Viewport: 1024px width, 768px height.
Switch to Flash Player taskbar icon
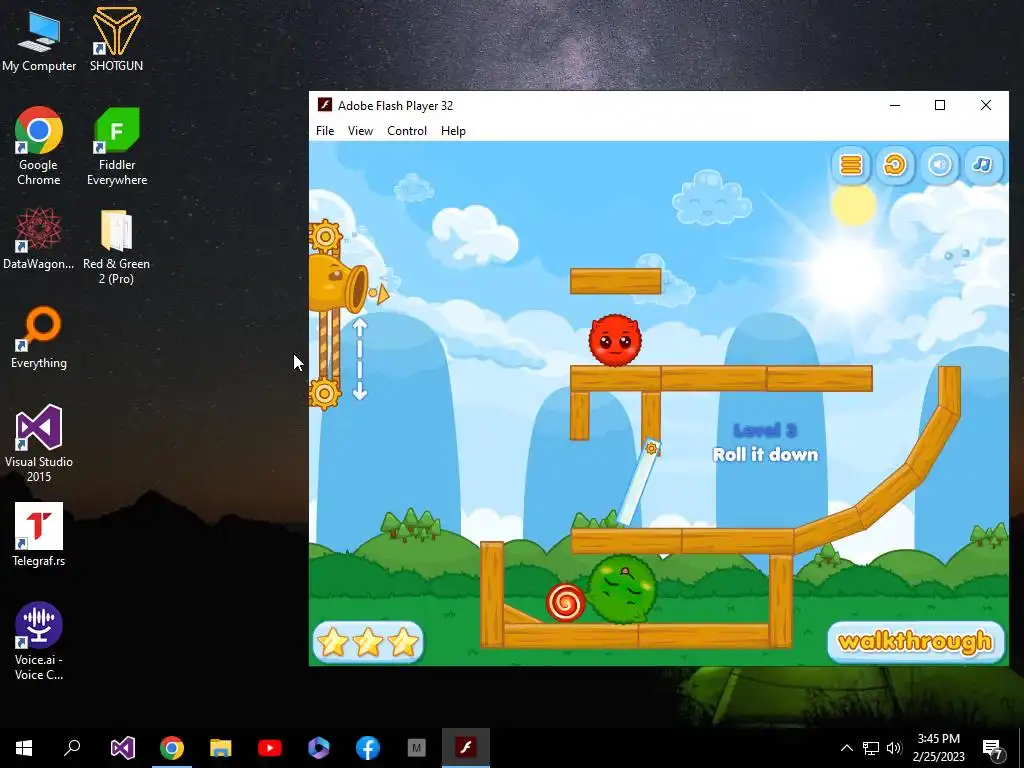pos(466,748)
